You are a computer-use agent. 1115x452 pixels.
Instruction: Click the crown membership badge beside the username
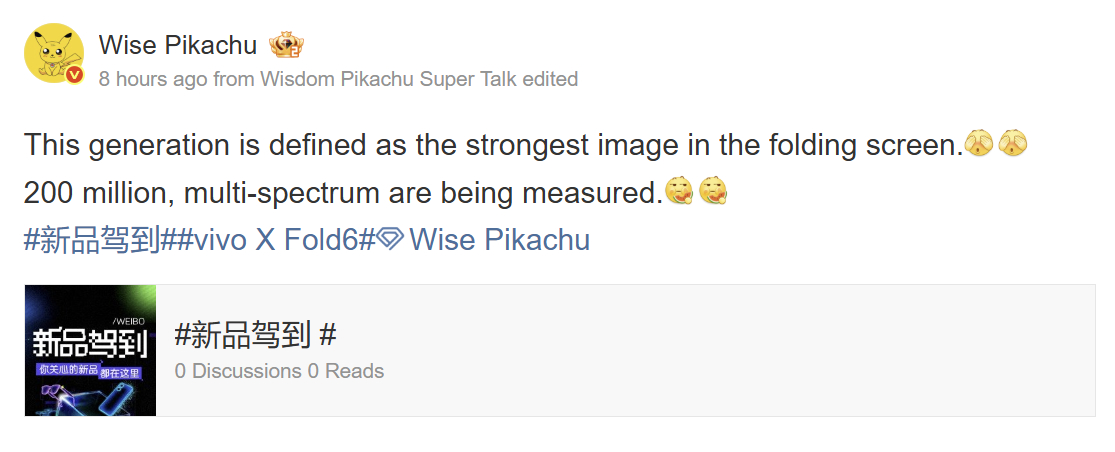tap(286, 45)
